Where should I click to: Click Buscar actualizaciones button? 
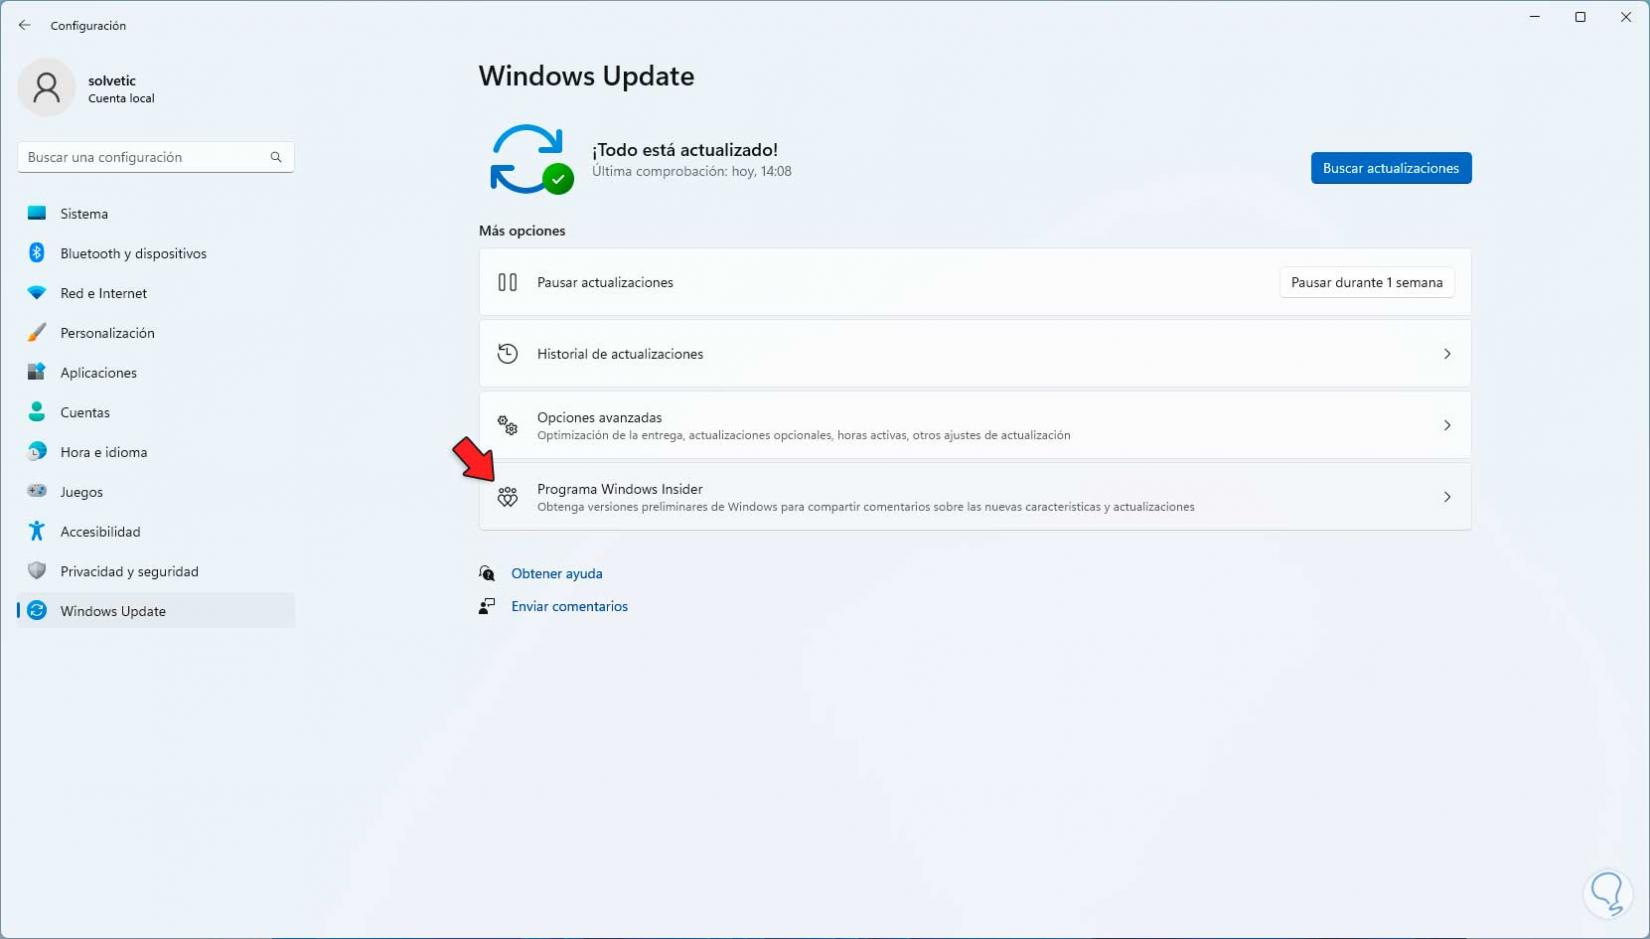(x=1391, y=168)
